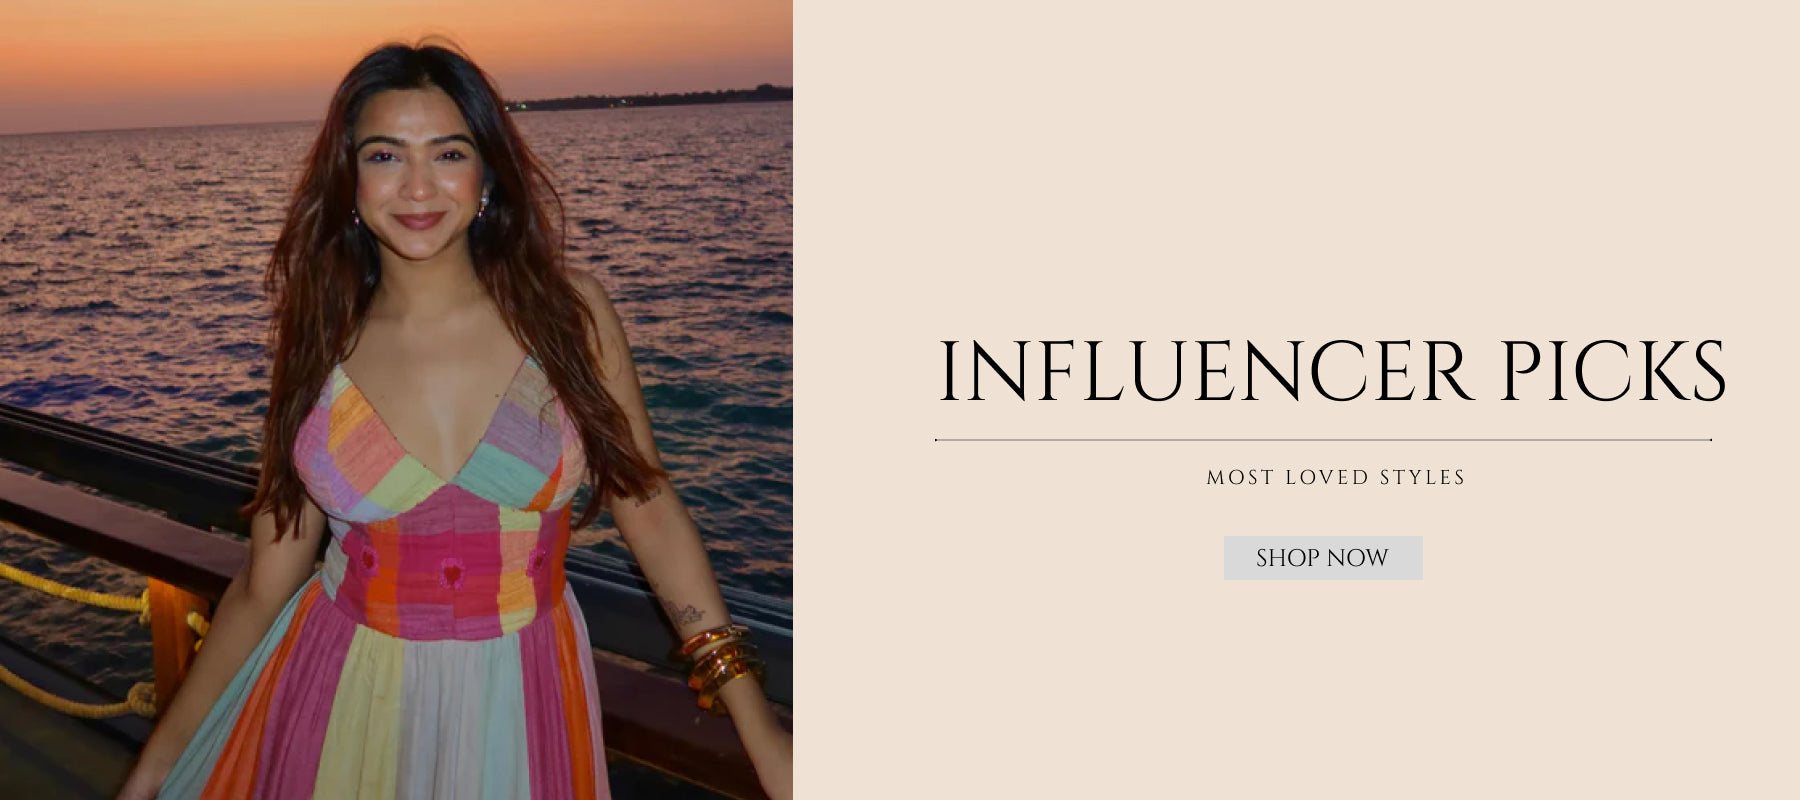Click the word PICKS in the heading
This screenshot has width=1800, height=800.
click(1612, 371)
